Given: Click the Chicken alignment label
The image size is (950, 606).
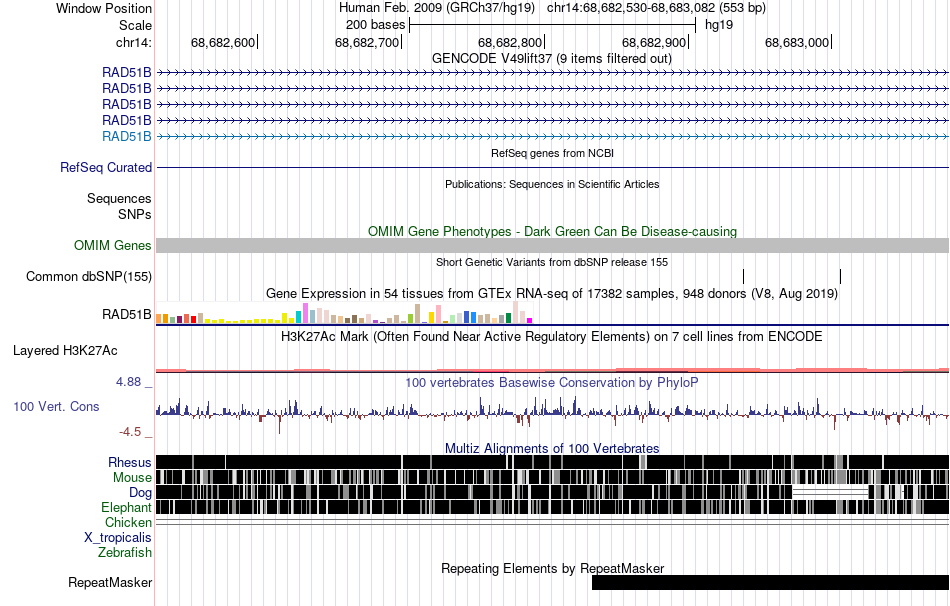Looking at the screenshot, I should coord(128,522).
